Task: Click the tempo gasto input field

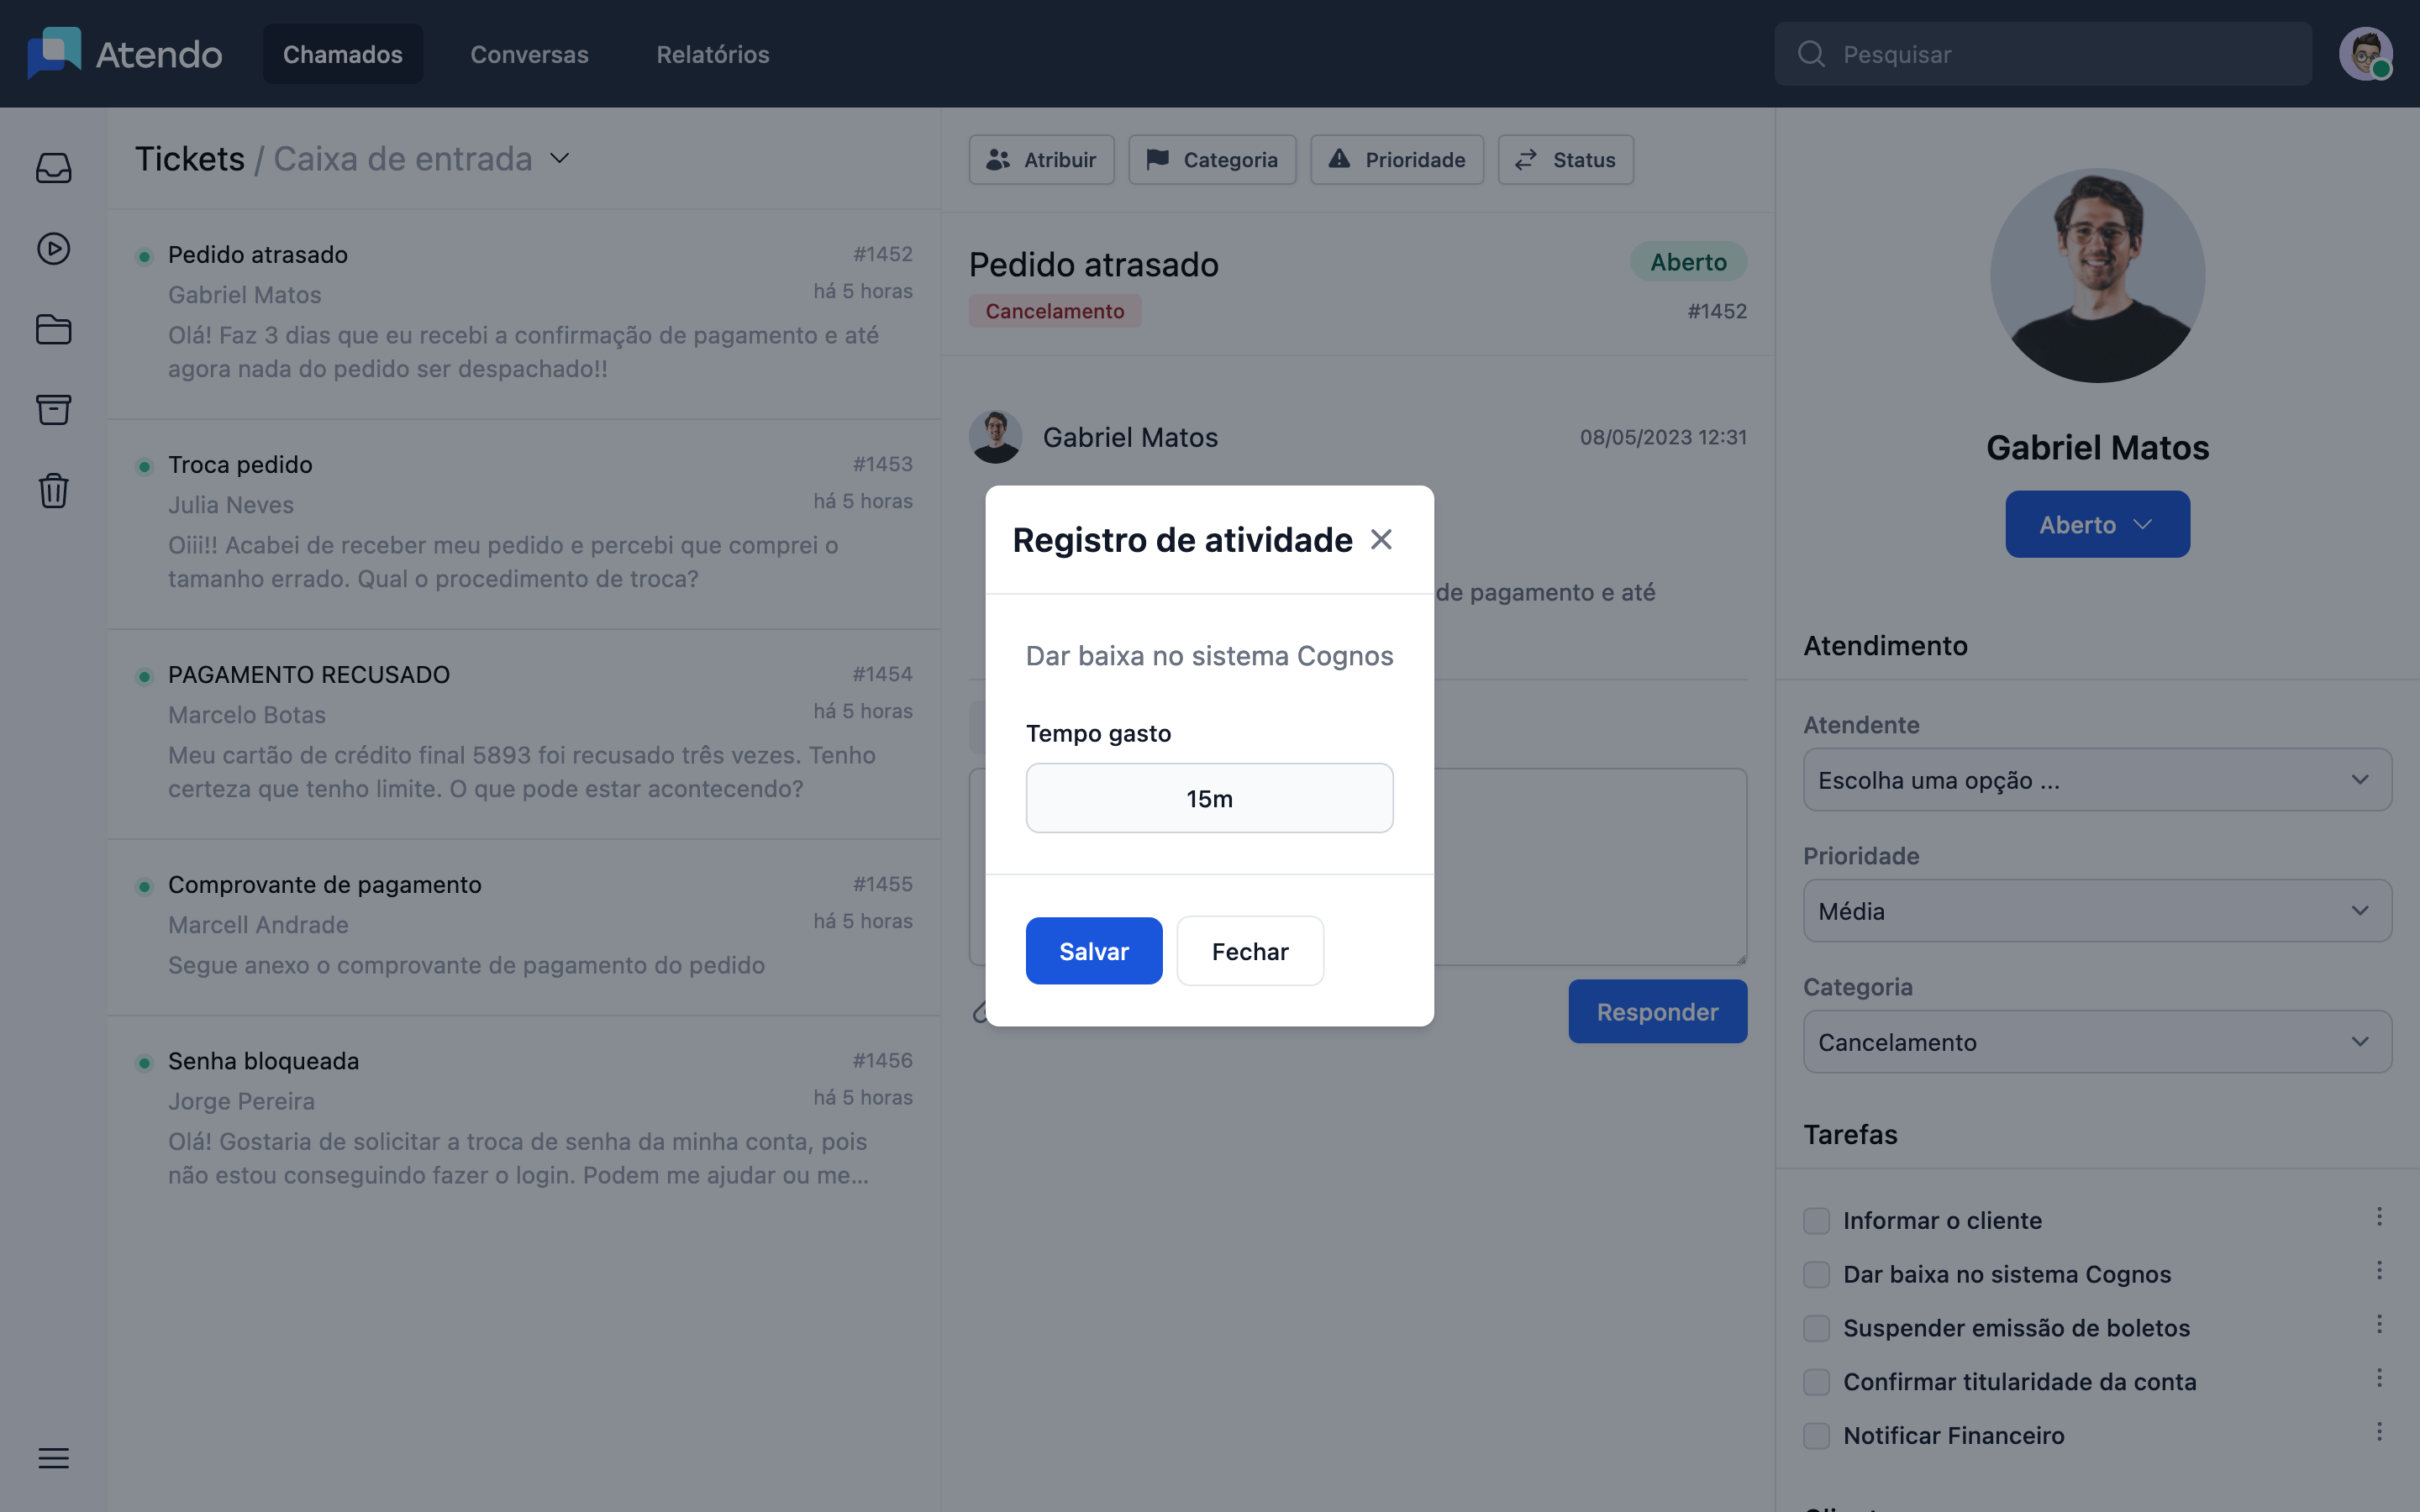Action: [x=1209, y=798]
